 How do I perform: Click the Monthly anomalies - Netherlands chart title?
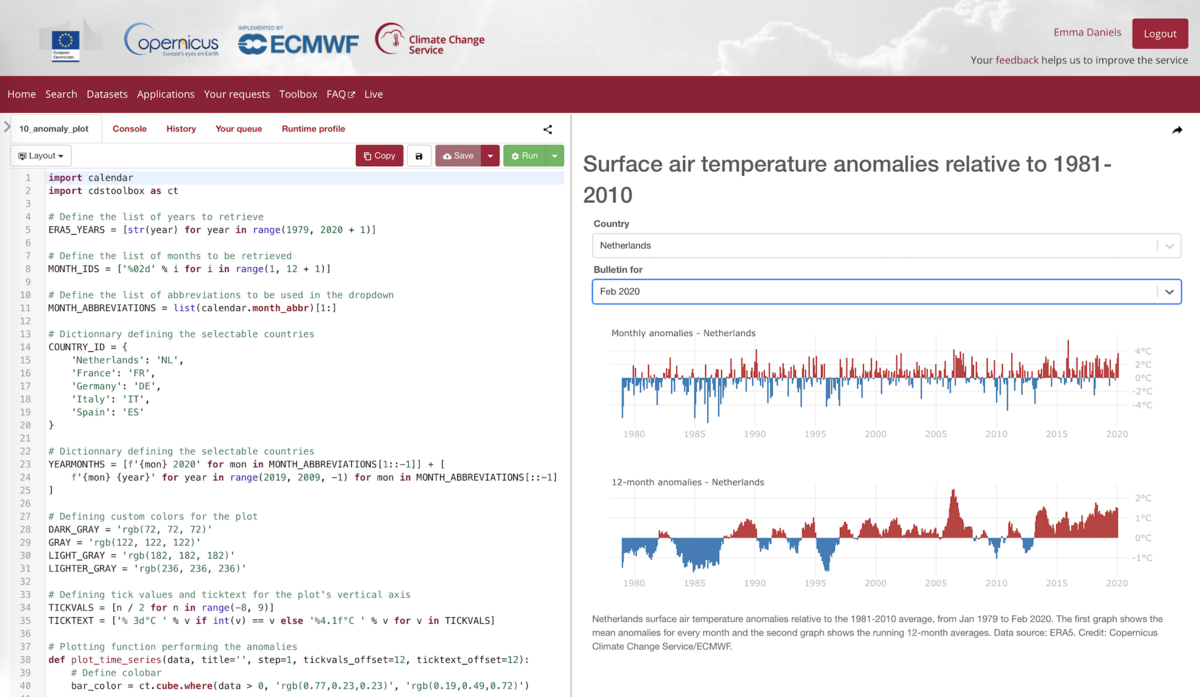(x=683, y=333)
